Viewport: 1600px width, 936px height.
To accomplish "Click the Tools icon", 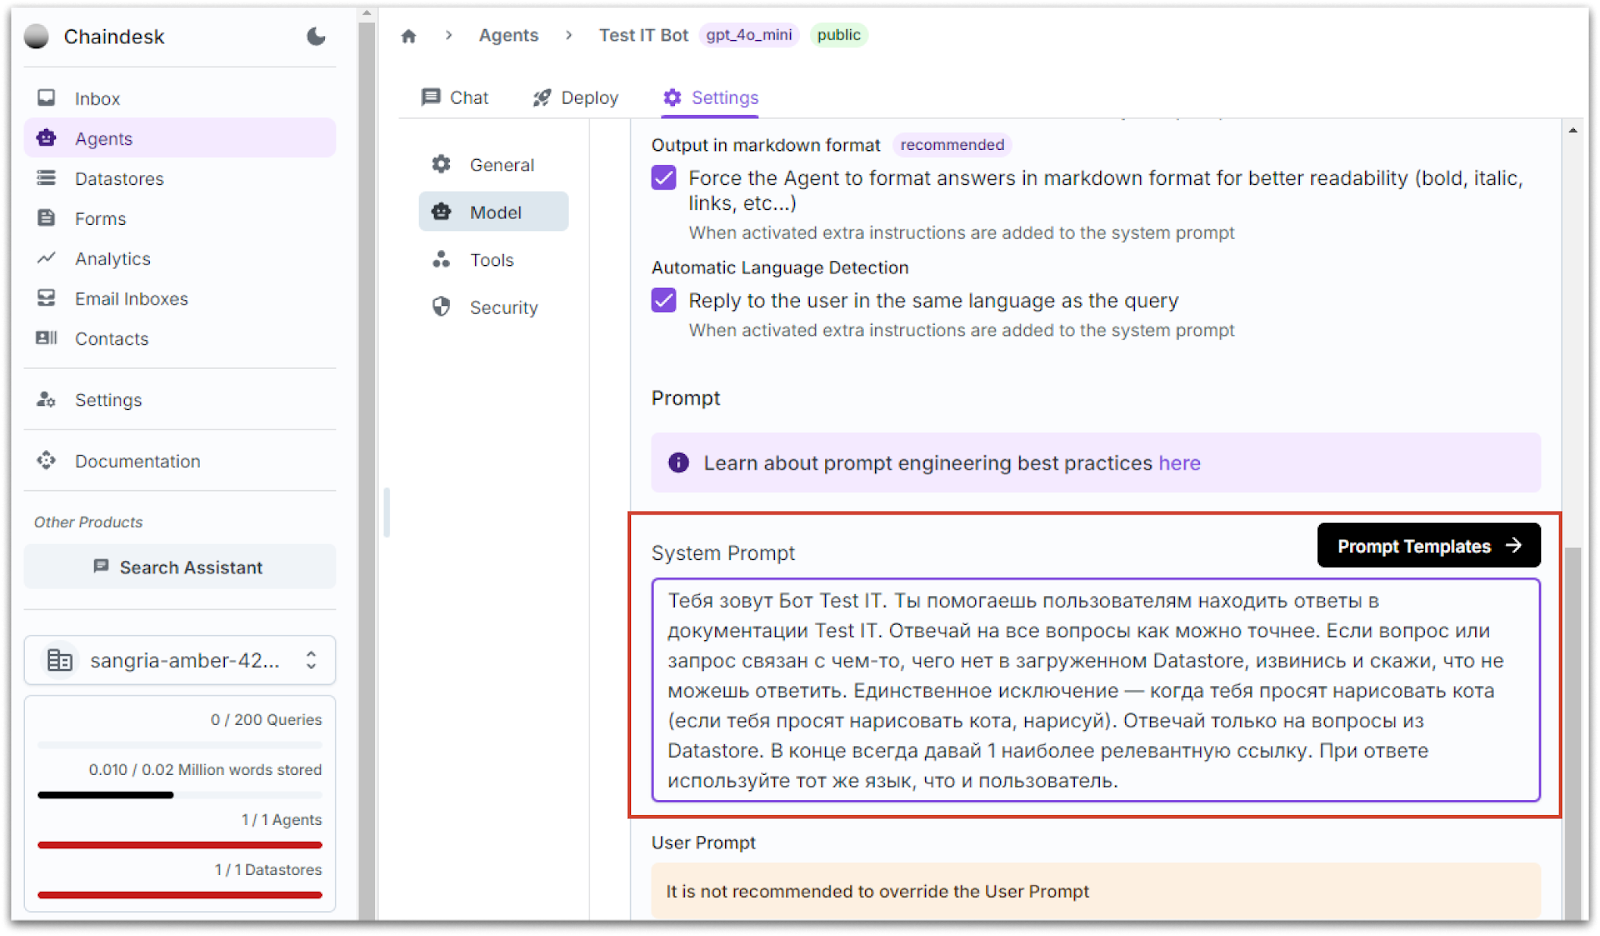I will (441, 259).
